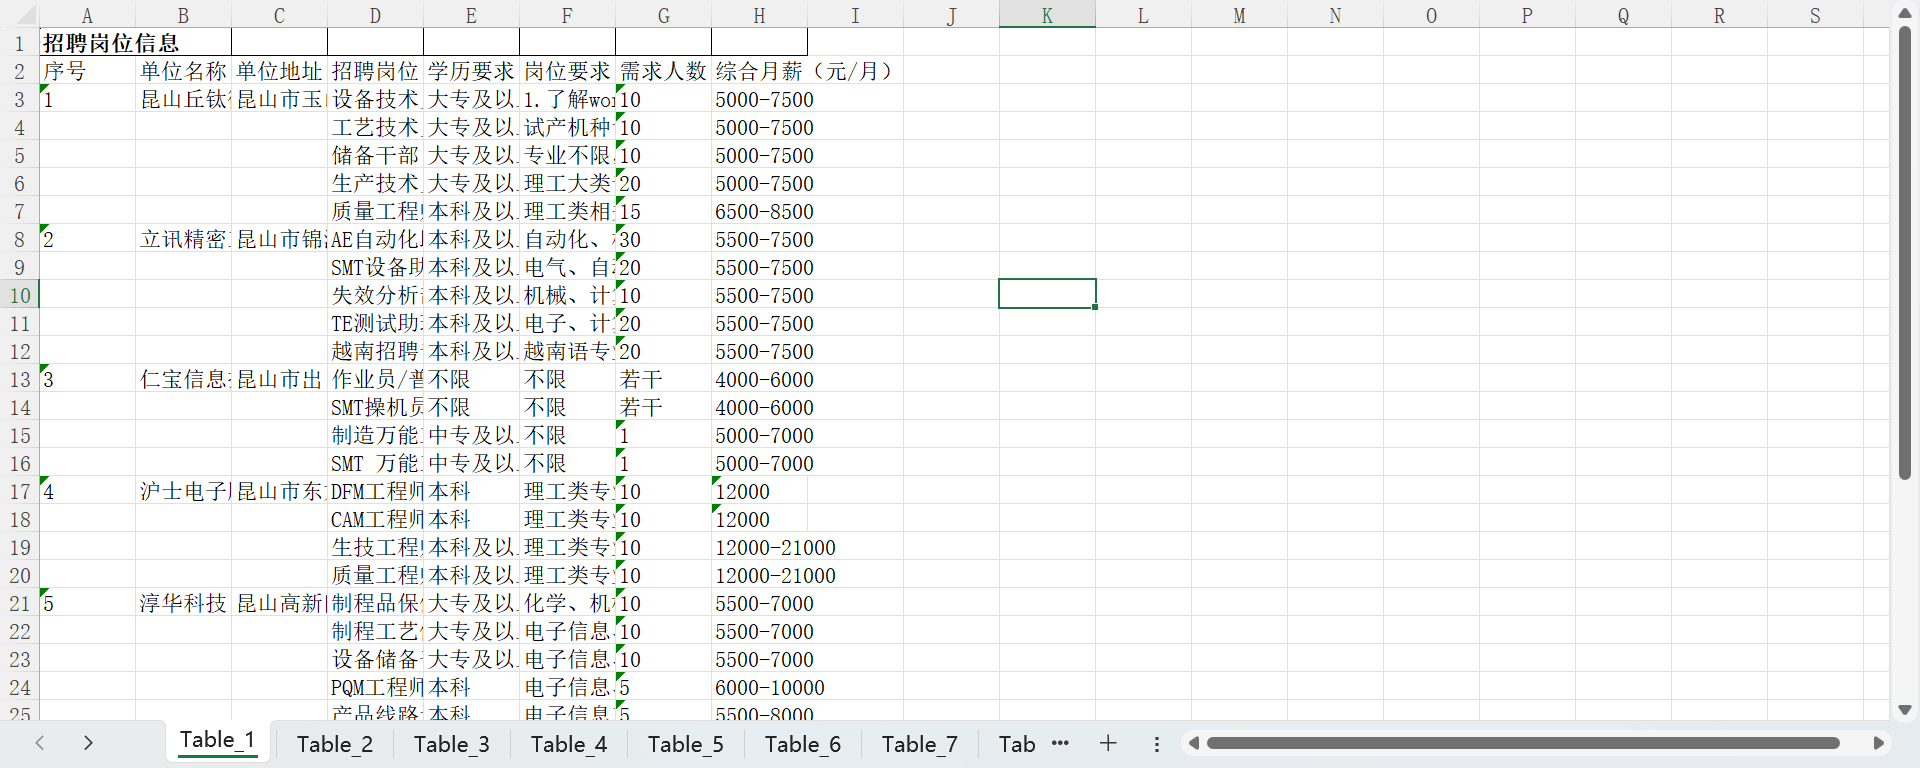Select cell 昆山丘钛 in row 3
1920x768 pixels.
pos(183,99)
